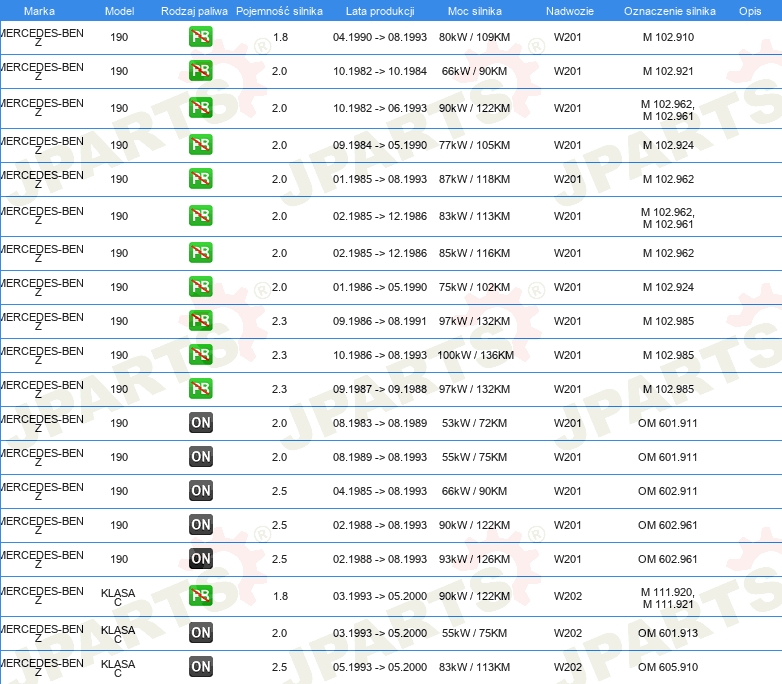782x684 pixels.
Task: Click power value 93kW / 126KM
Action: click(474, 558)
